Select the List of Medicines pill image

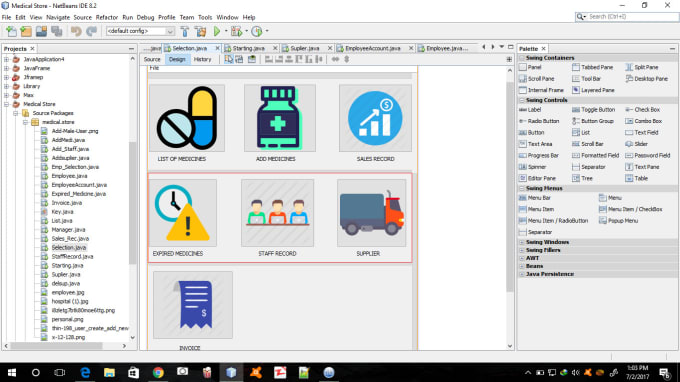point(187,118)
